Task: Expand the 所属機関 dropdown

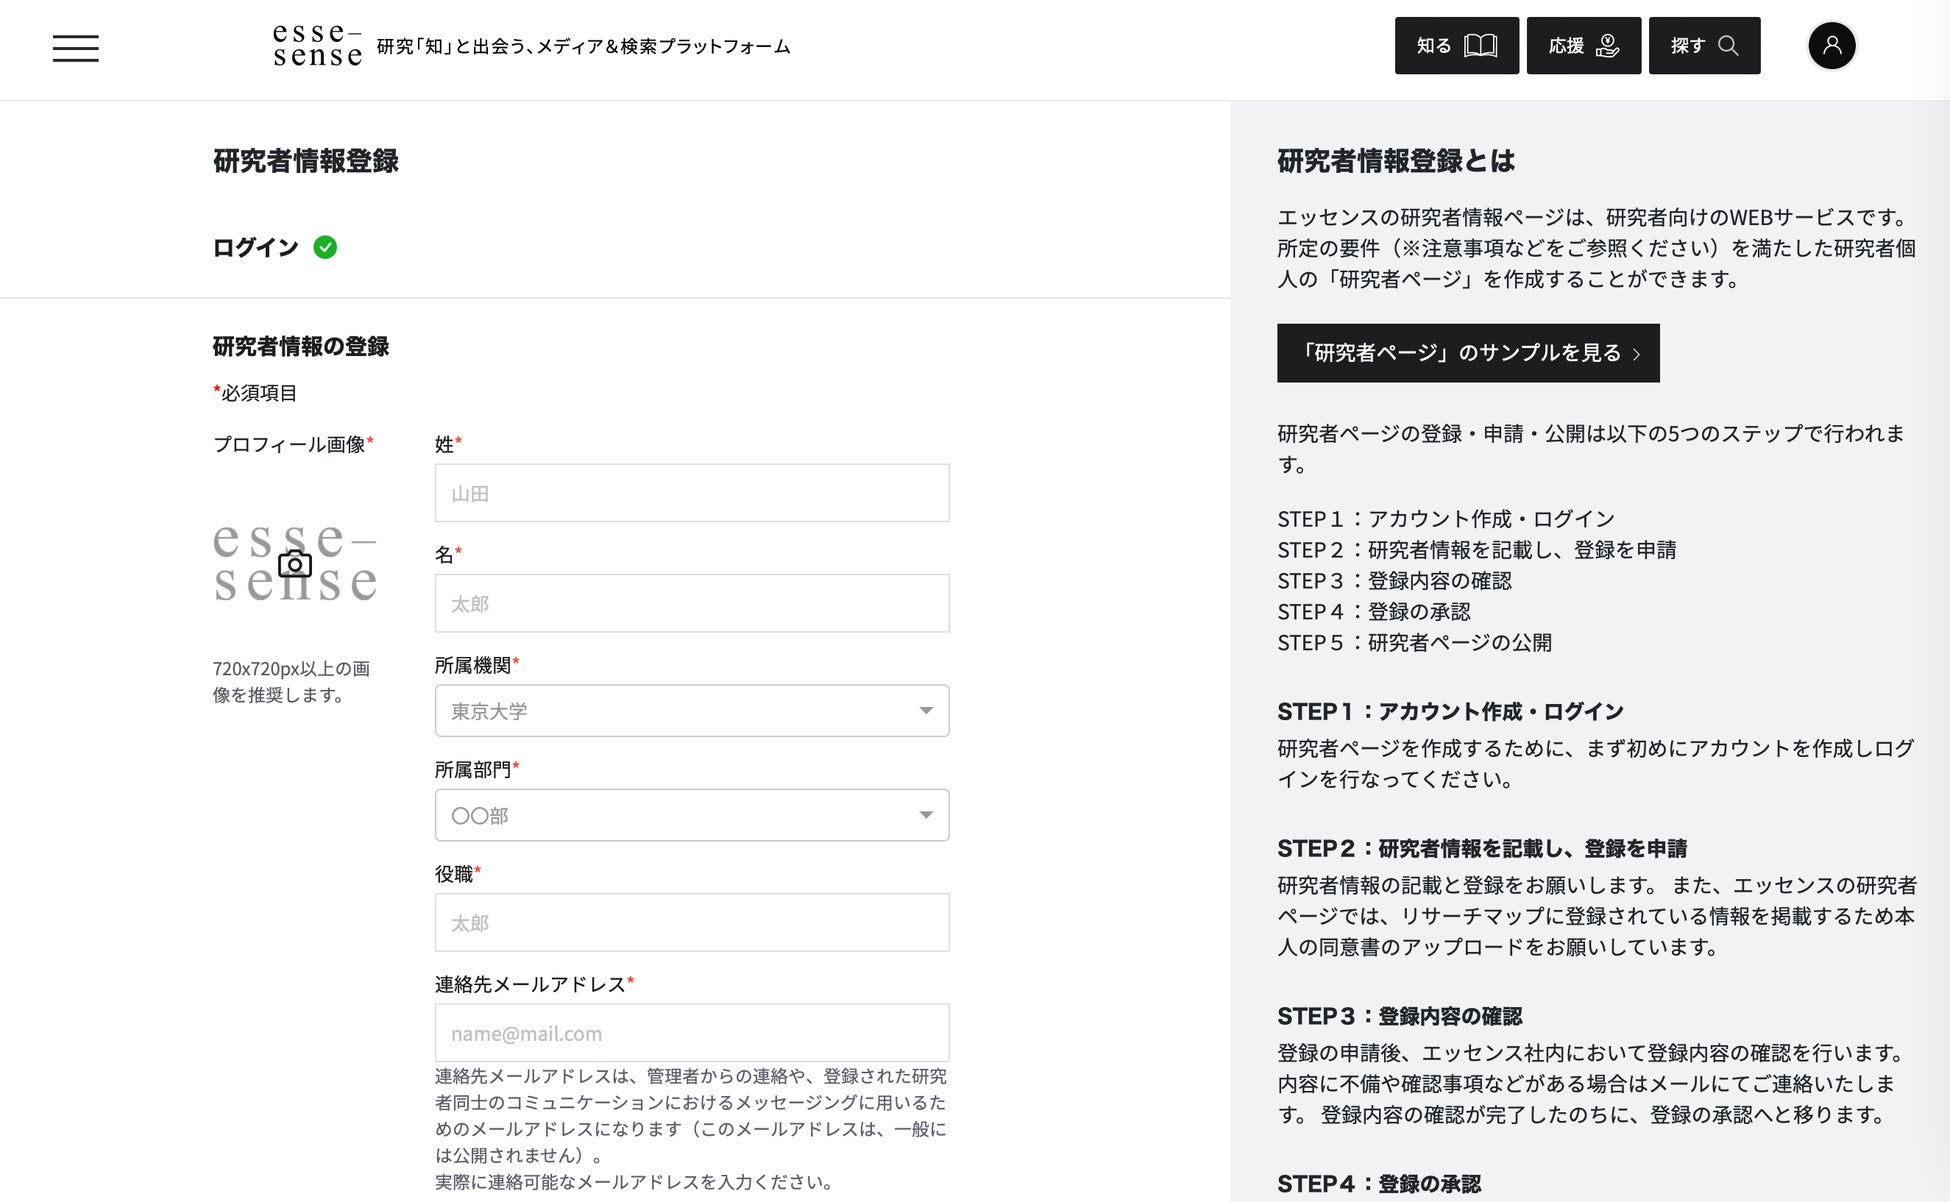Action: [690, 711]
